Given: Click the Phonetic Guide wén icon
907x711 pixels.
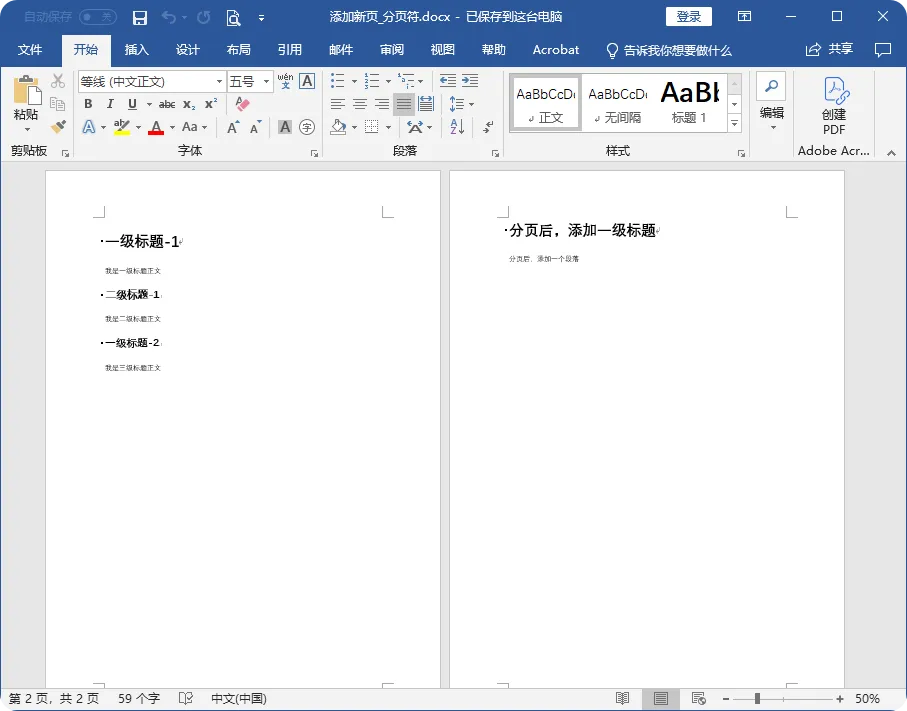Looking at the screenshot, I should click(x=285, y=81).
